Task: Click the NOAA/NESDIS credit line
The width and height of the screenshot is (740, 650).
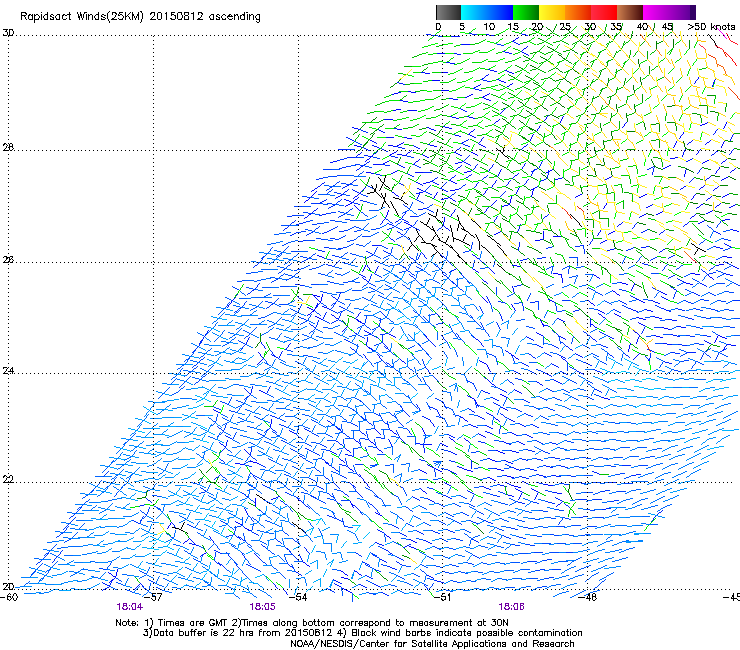Action: click(x=432, y=644)
